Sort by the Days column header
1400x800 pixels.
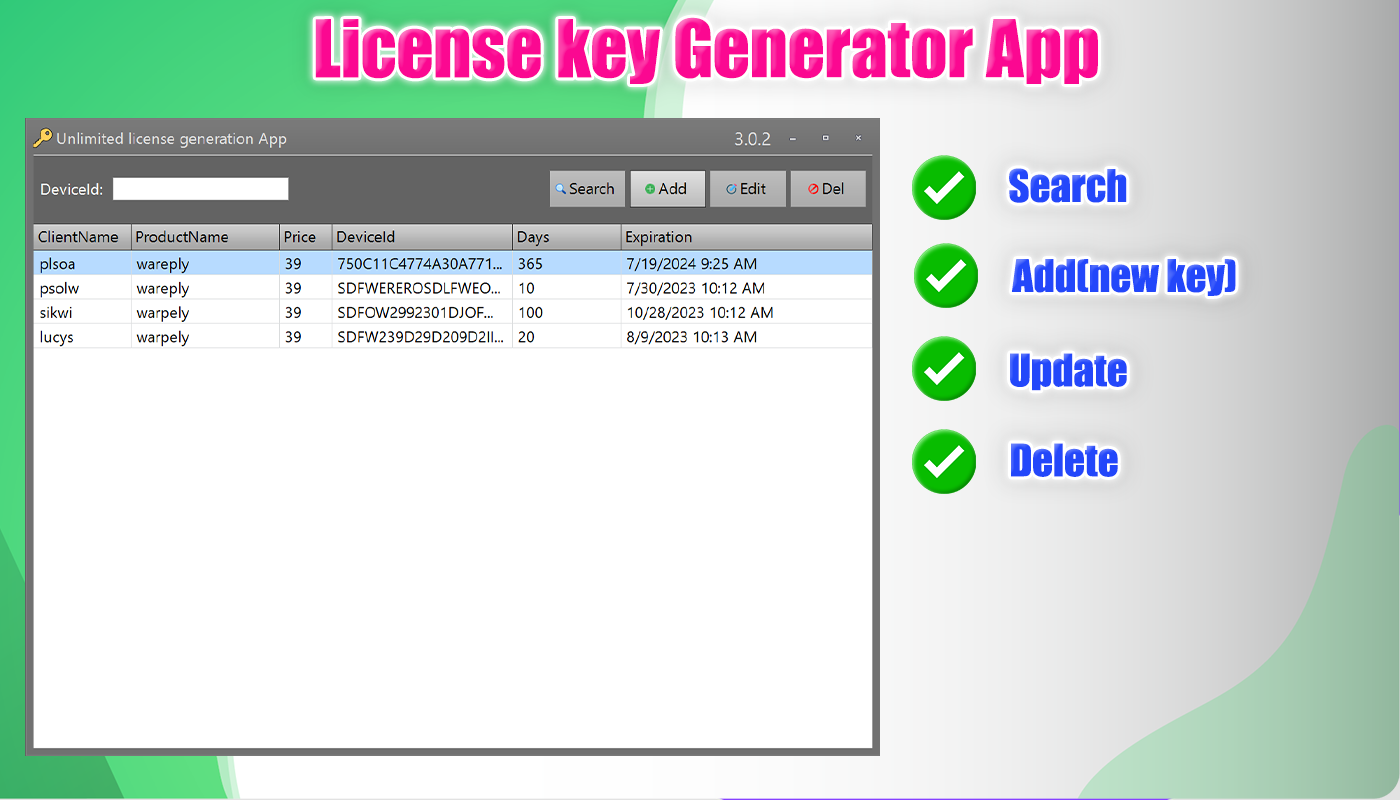tap(533, 237)
